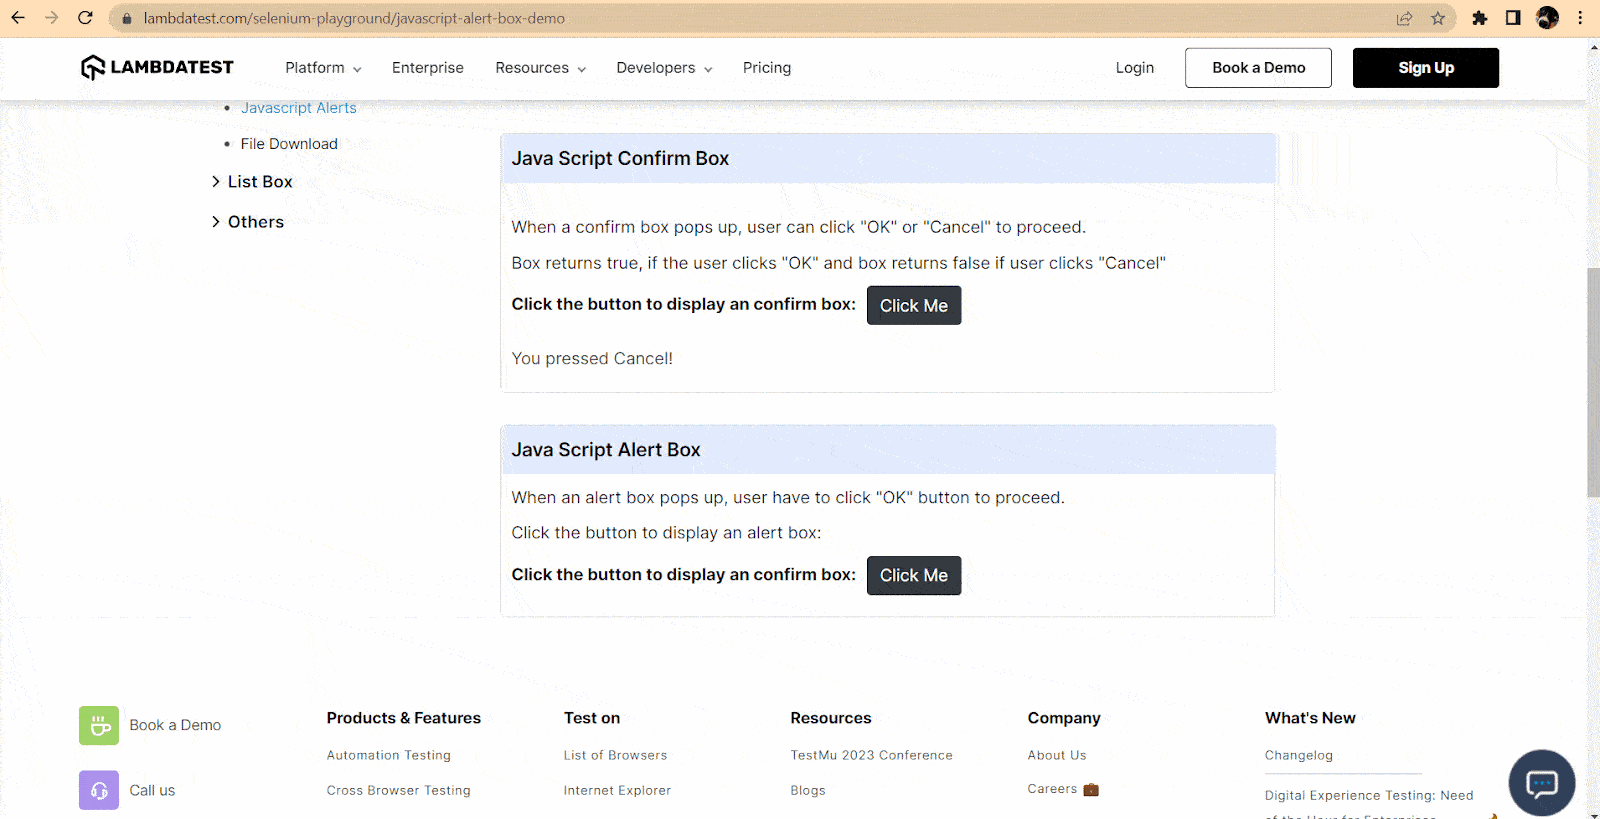The width and height of the screenshot is (1600, 819).
Task: Open the Developers dropdown menu
Action: tap(664, 68)
